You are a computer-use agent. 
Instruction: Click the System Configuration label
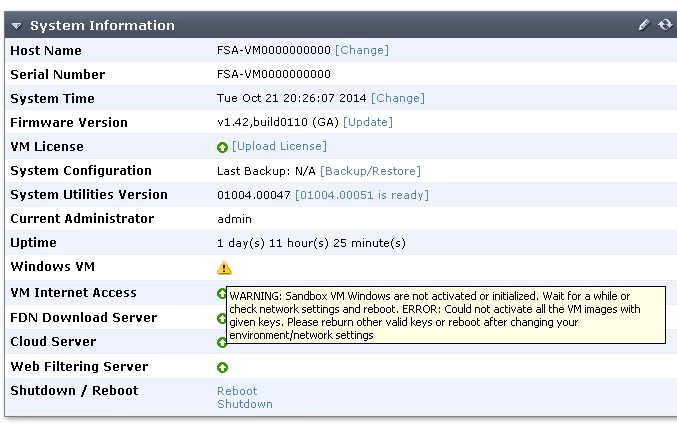click(x=81, y=170)
